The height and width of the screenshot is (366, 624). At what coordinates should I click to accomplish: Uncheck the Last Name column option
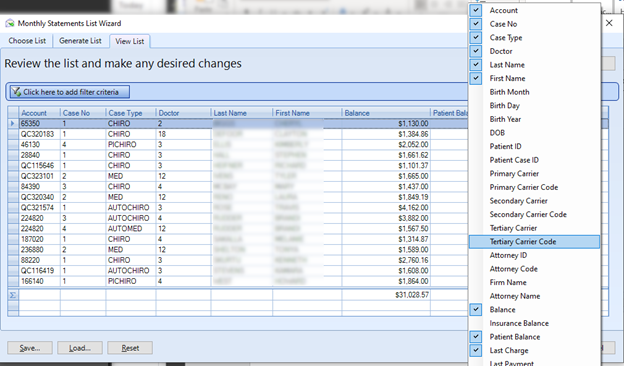[x=476, y=64]
